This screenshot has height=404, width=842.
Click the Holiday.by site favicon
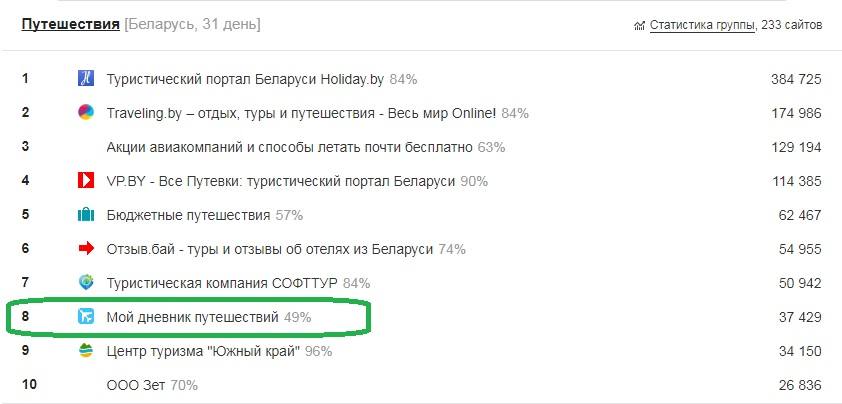85,79
